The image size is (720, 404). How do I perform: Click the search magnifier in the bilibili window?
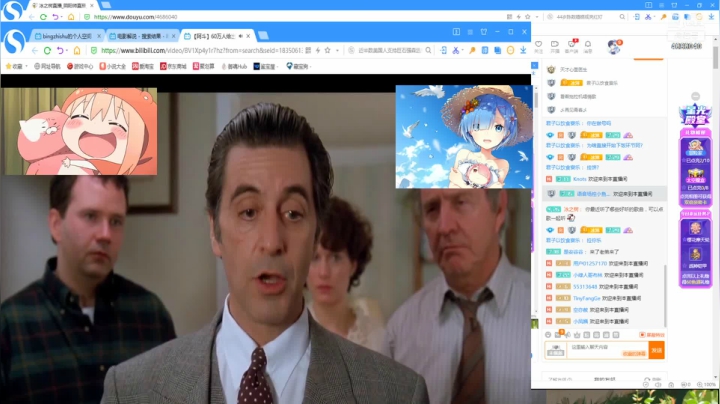pos(428,50)
